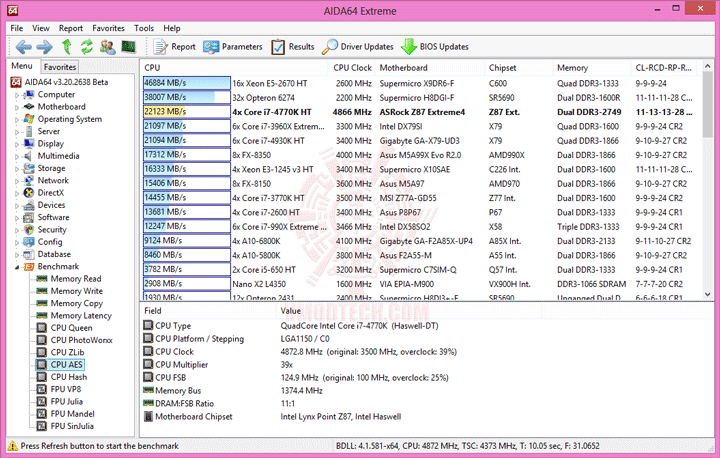Click the warning icon in status bar
Screen dimensions: 720x458
click(12, 446)
